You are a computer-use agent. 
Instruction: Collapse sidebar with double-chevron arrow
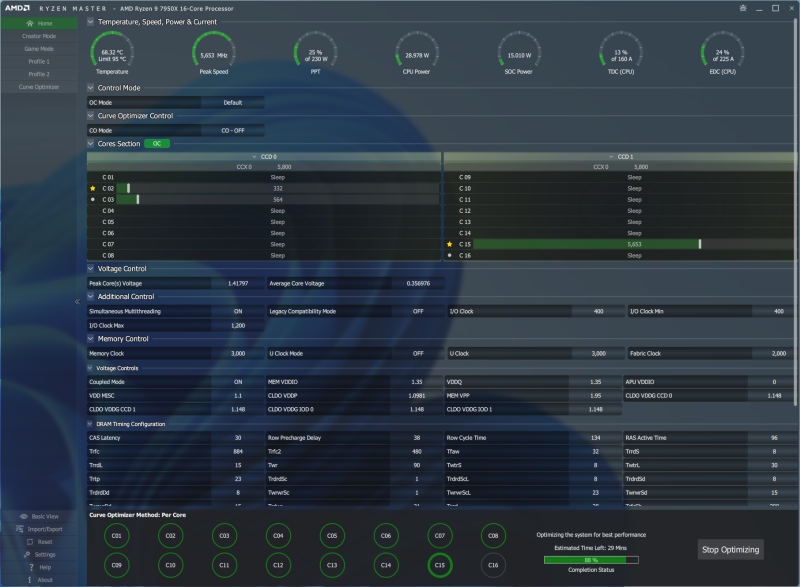pos(78,301)
